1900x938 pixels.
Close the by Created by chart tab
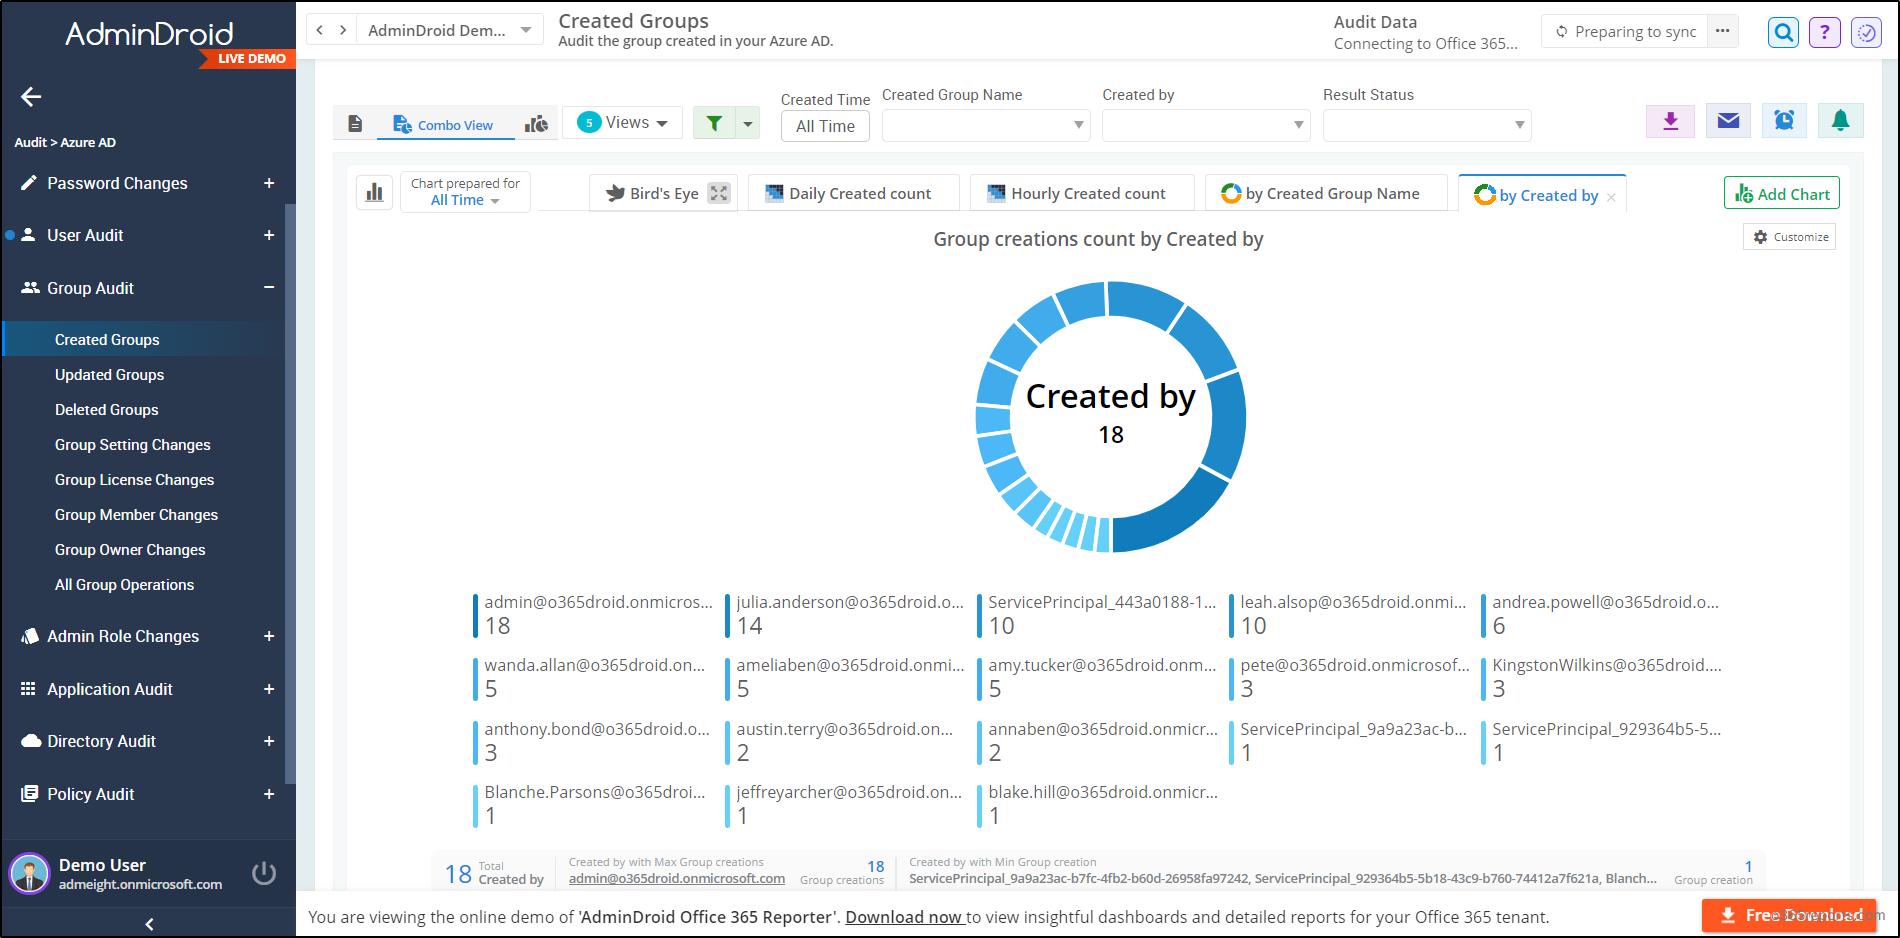tap(1611, 197)
